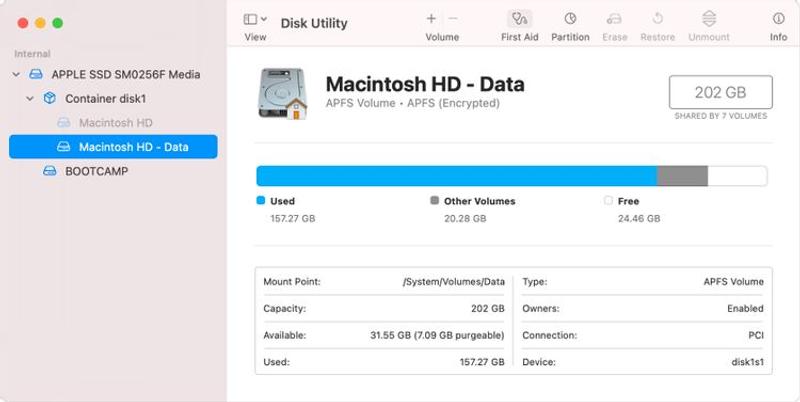Click the Macintosh HD - Data title heading
The image size is (800, 402).
[425, 84]
